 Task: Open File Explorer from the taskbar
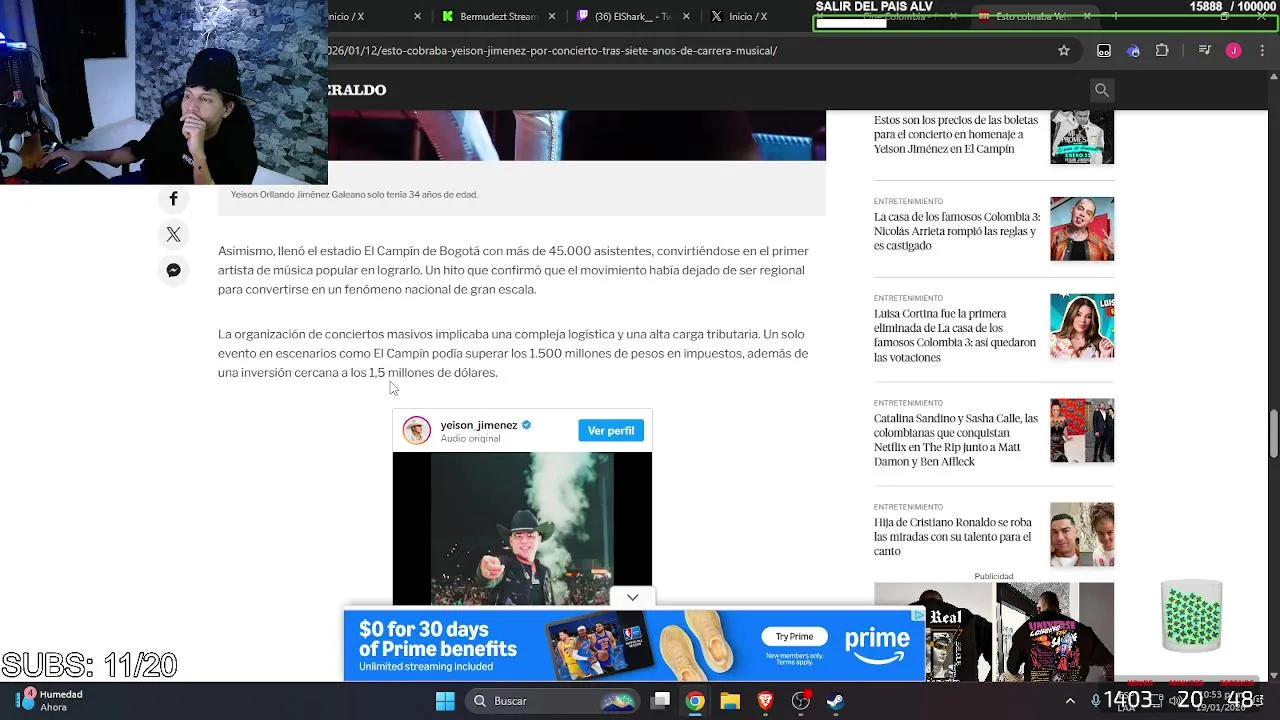[x=730, y=701]
